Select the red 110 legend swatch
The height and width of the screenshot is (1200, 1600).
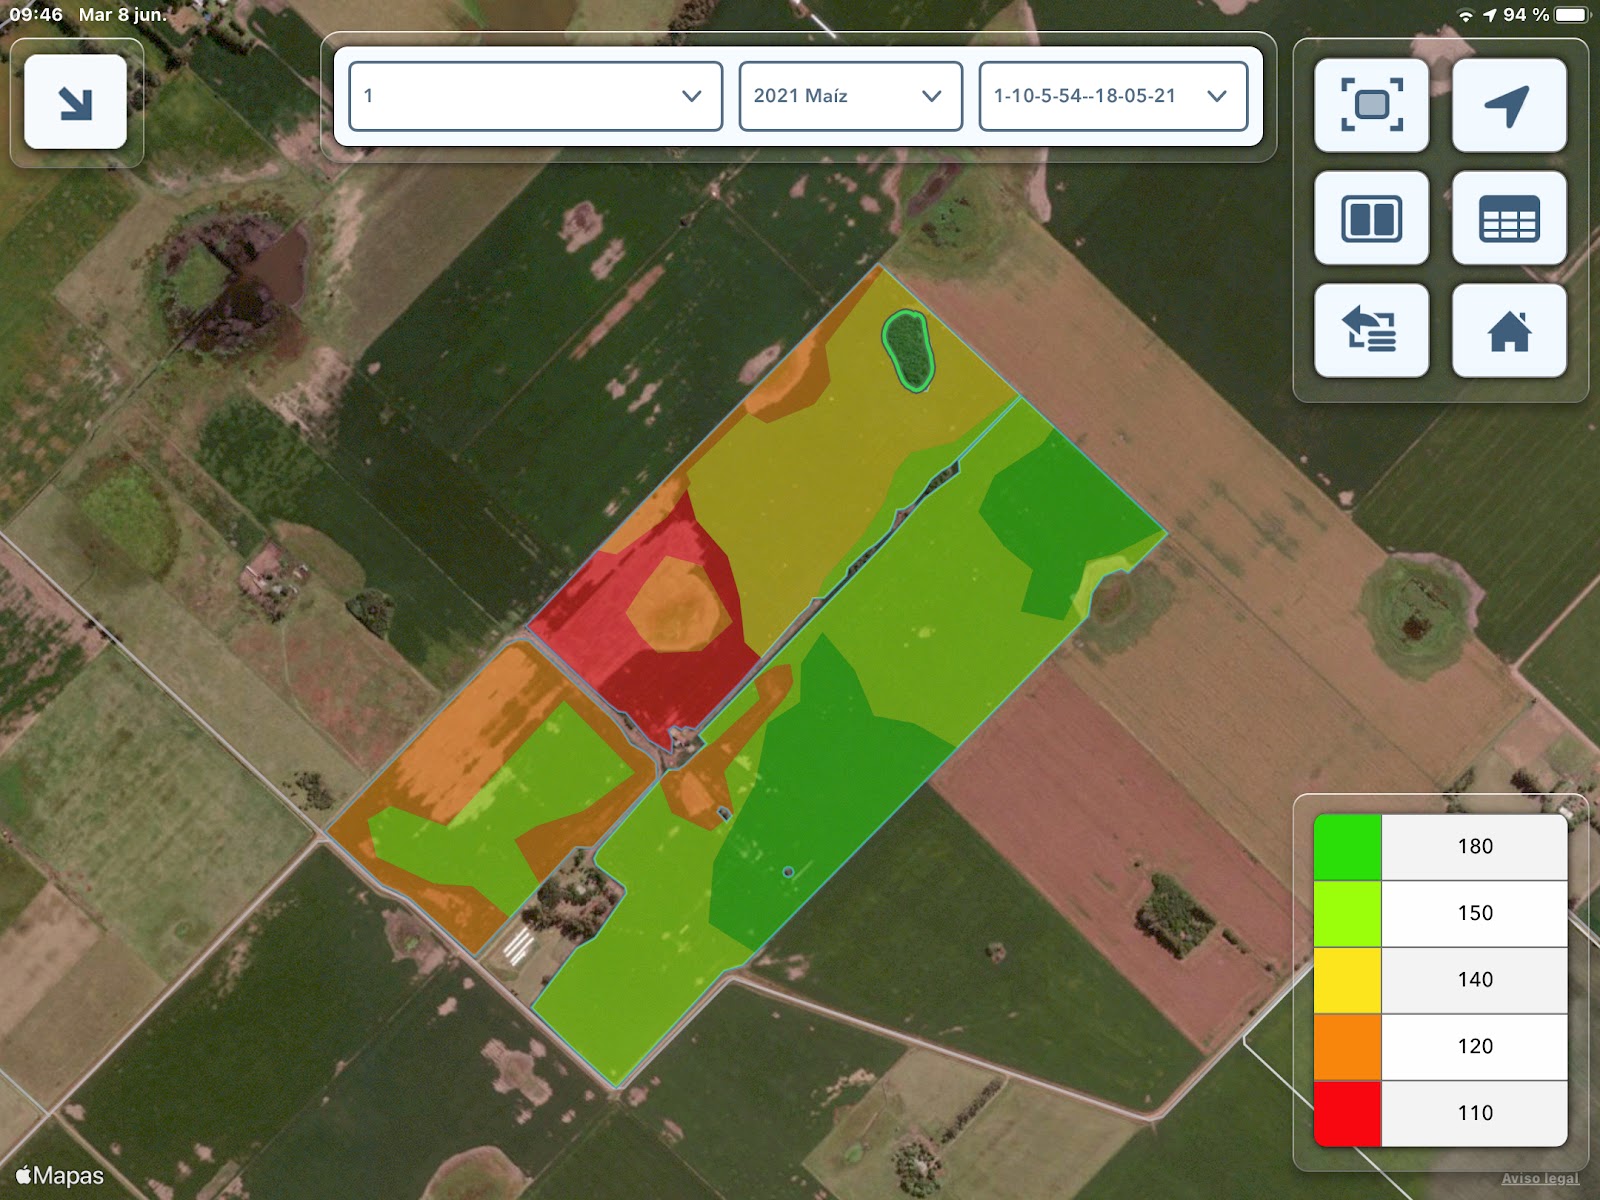click(1347, 1113)
